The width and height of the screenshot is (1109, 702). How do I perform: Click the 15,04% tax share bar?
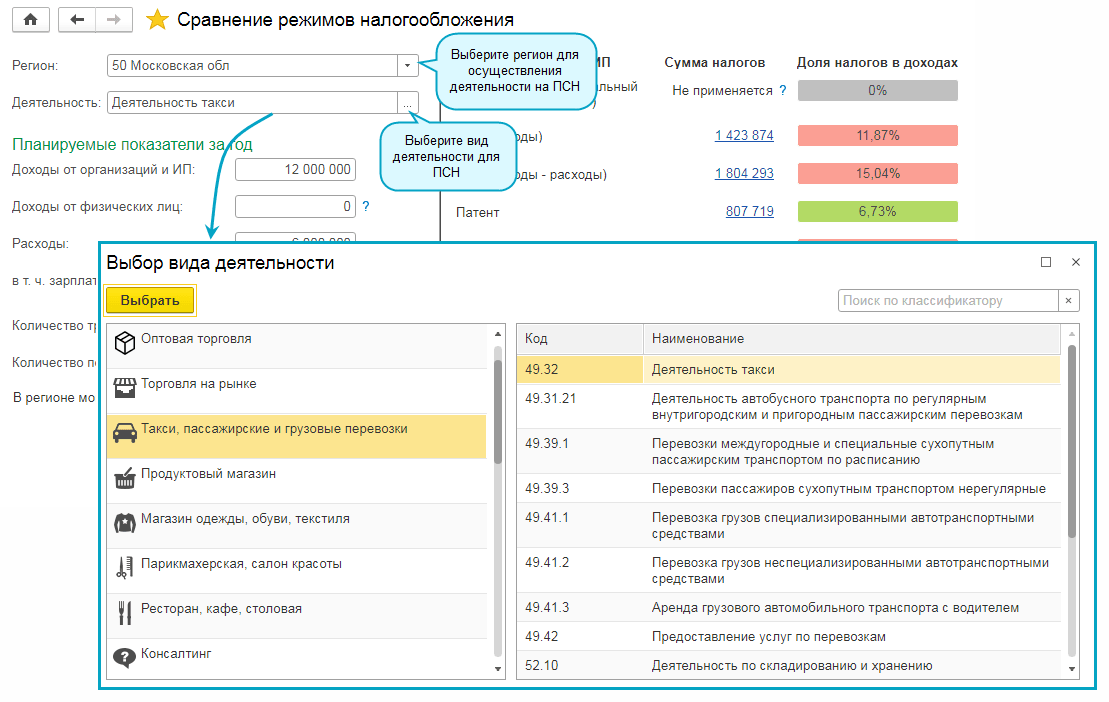tap(878, 173)
